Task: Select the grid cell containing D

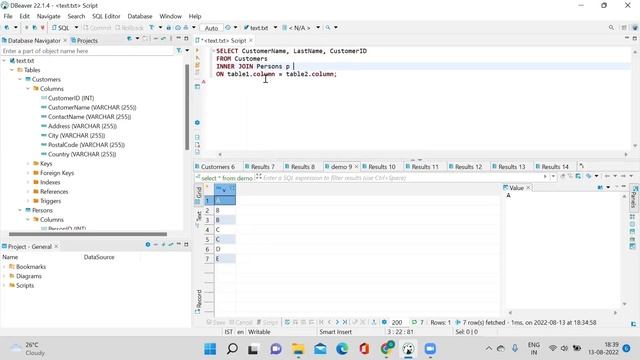Action: 225,249
